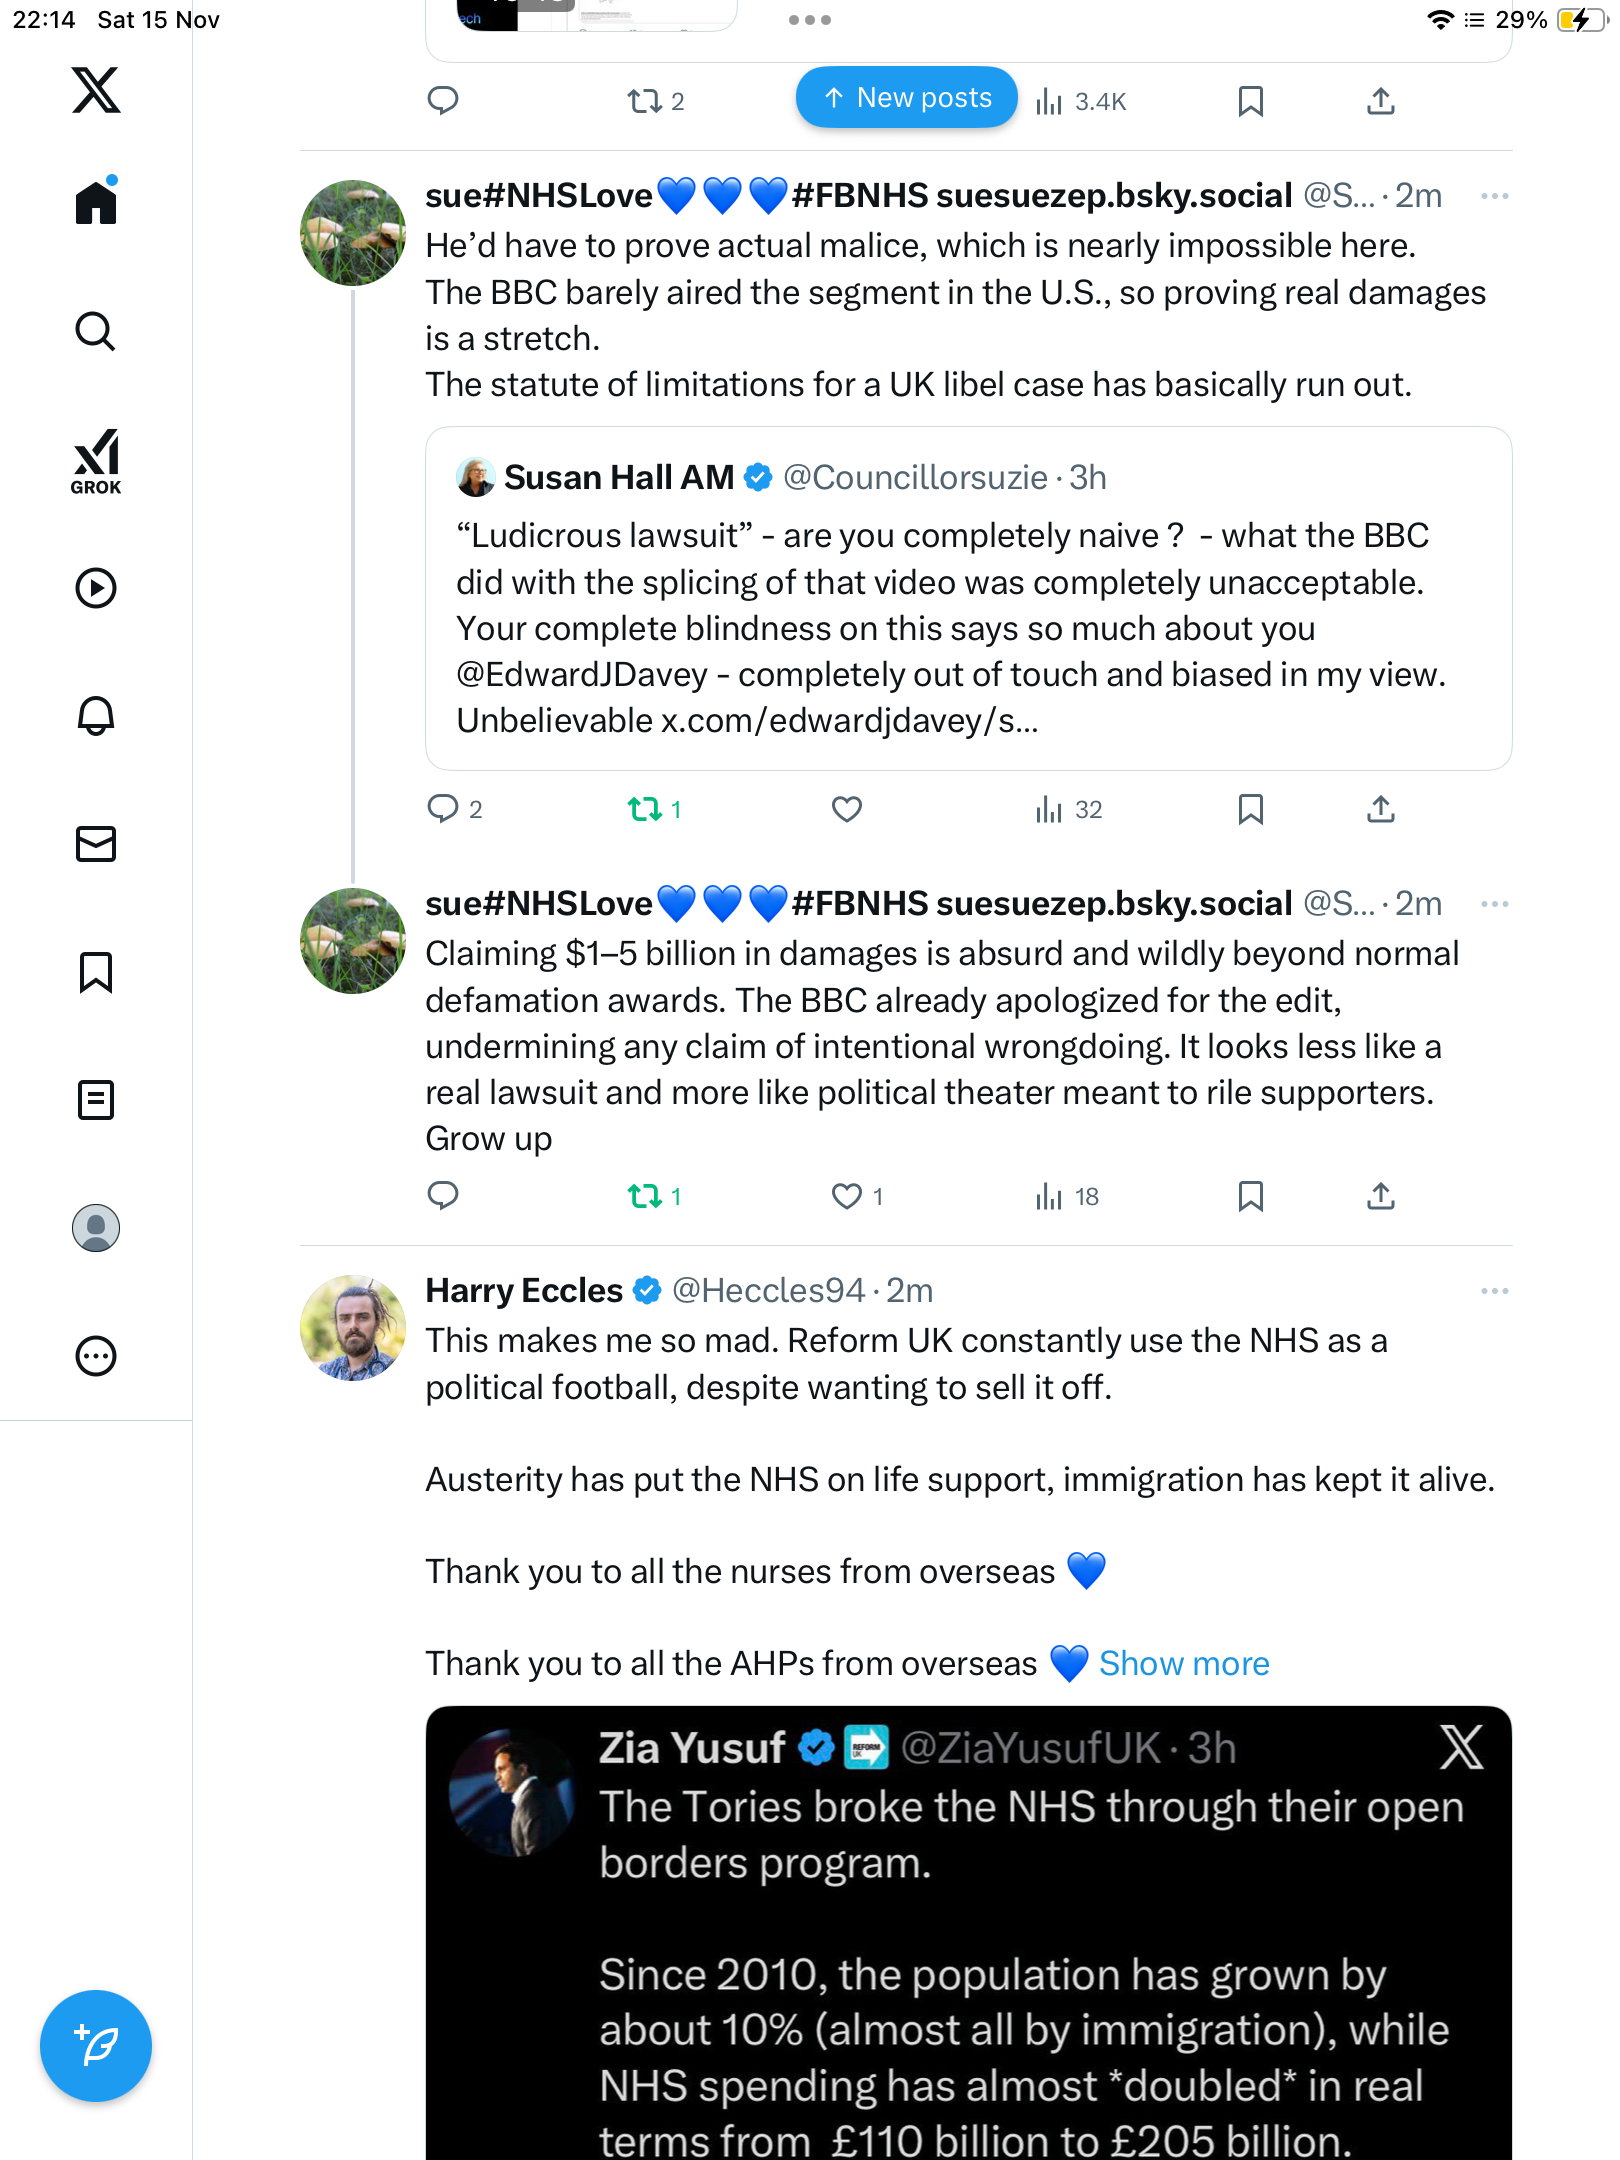
Task: Open Bookmarks in the sidebar
Action: [x=96, y=972]
